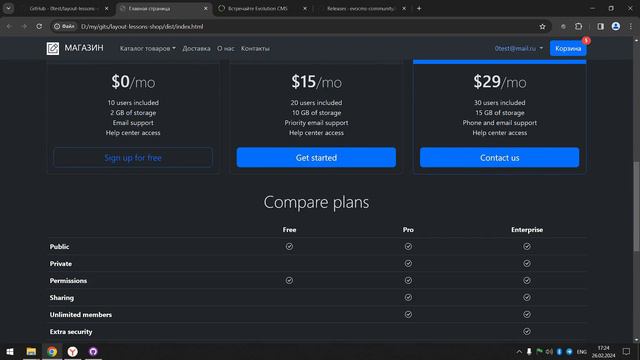Open the Windows Start menu
Screen dimensions: 640x360
click(x=10, y=351)
